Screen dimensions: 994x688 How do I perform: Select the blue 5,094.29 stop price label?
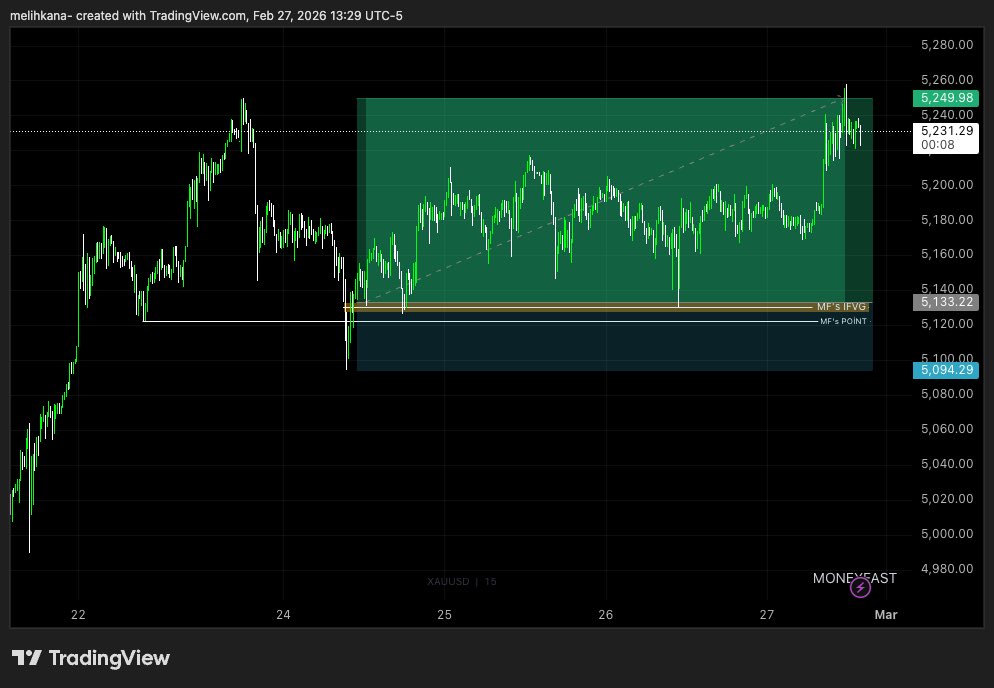[946, 370]
